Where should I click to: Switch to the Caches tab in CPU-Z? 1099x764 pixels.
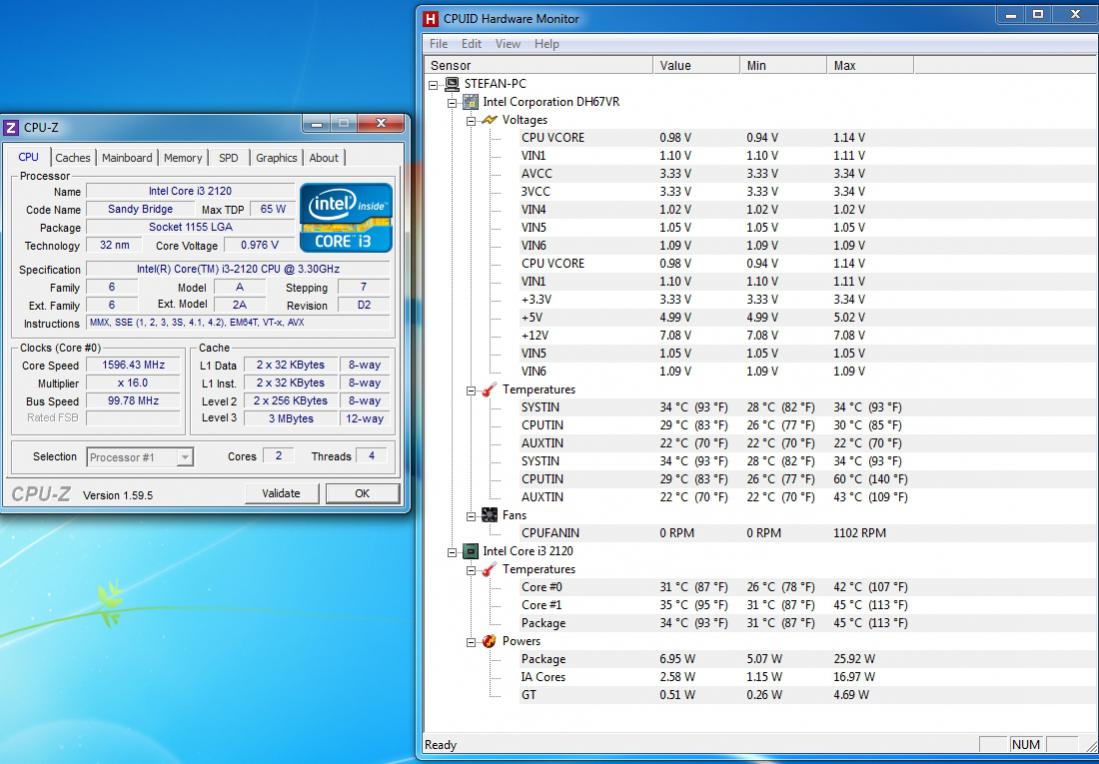click(x=73, y=158)
